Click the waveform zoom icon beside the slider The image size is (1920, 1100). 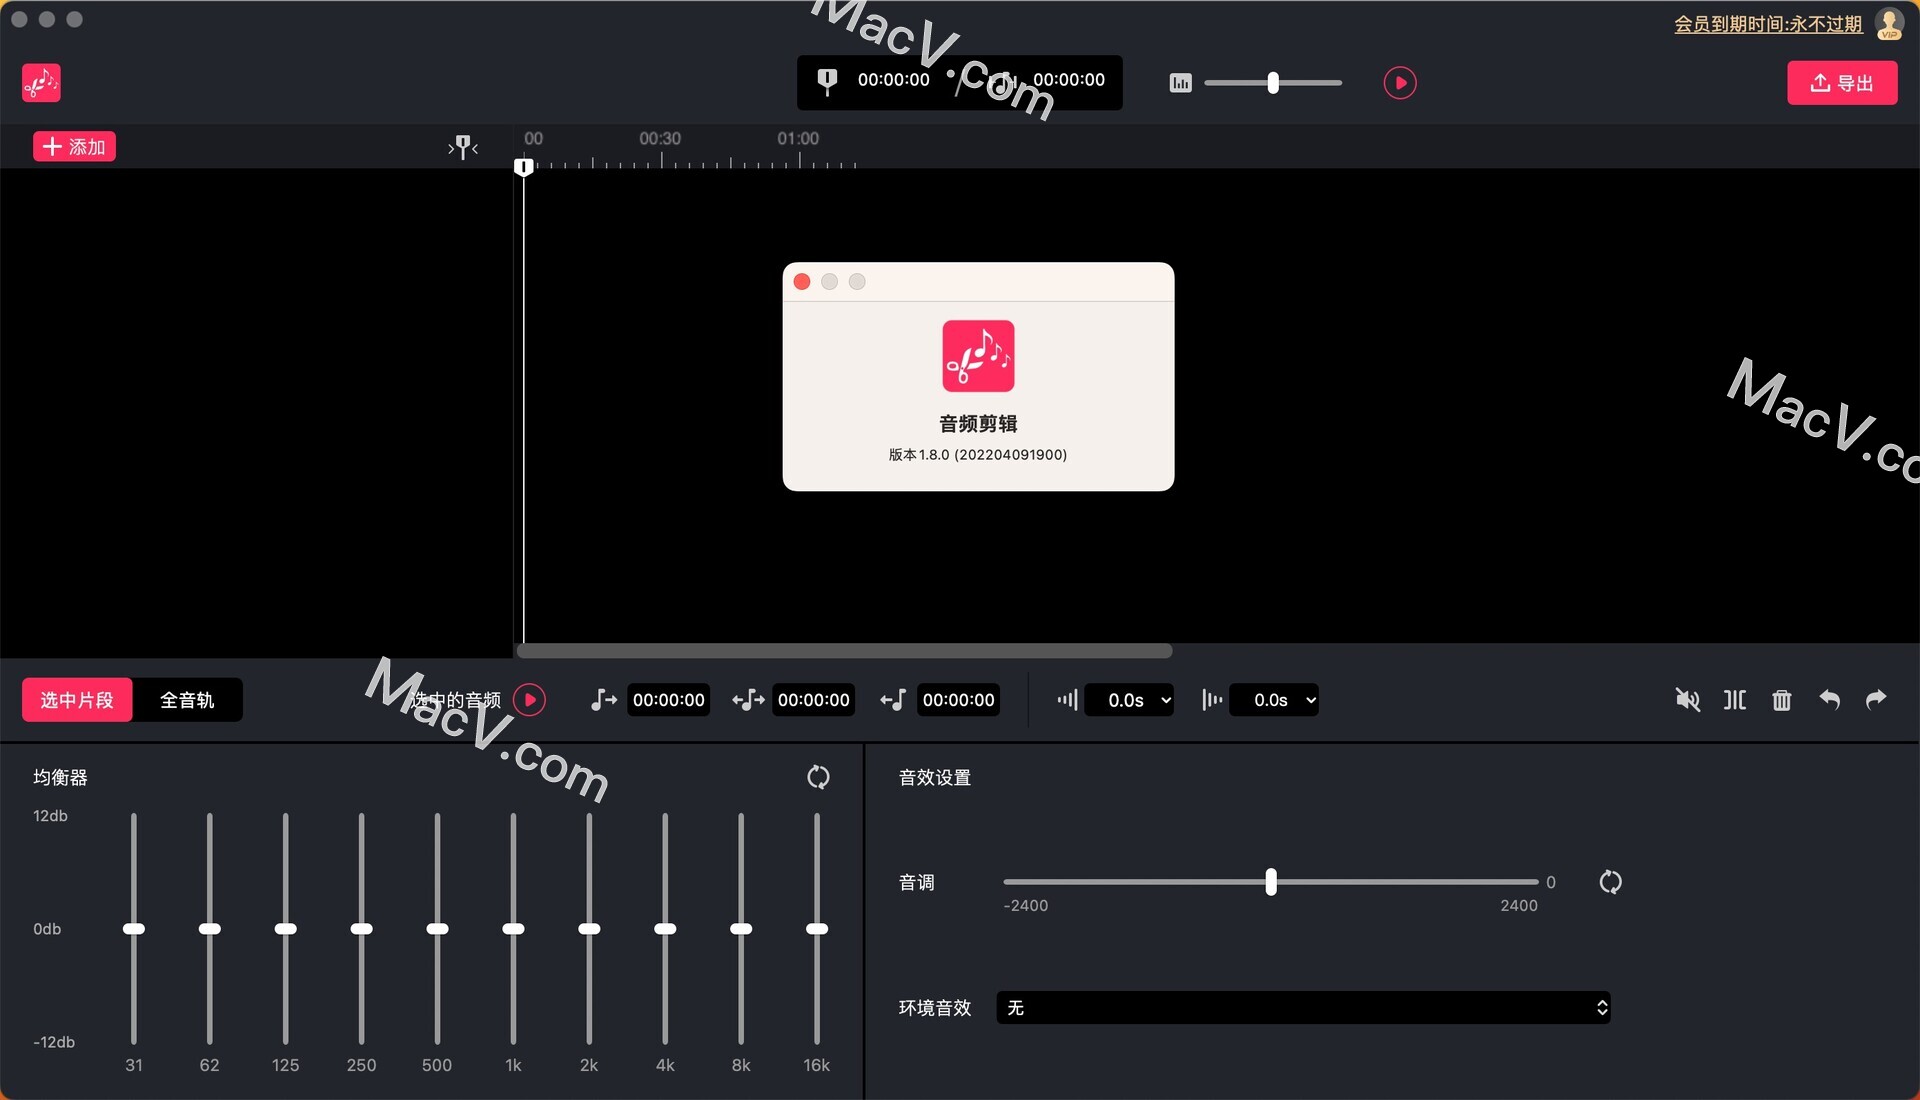pos(1180,83)
